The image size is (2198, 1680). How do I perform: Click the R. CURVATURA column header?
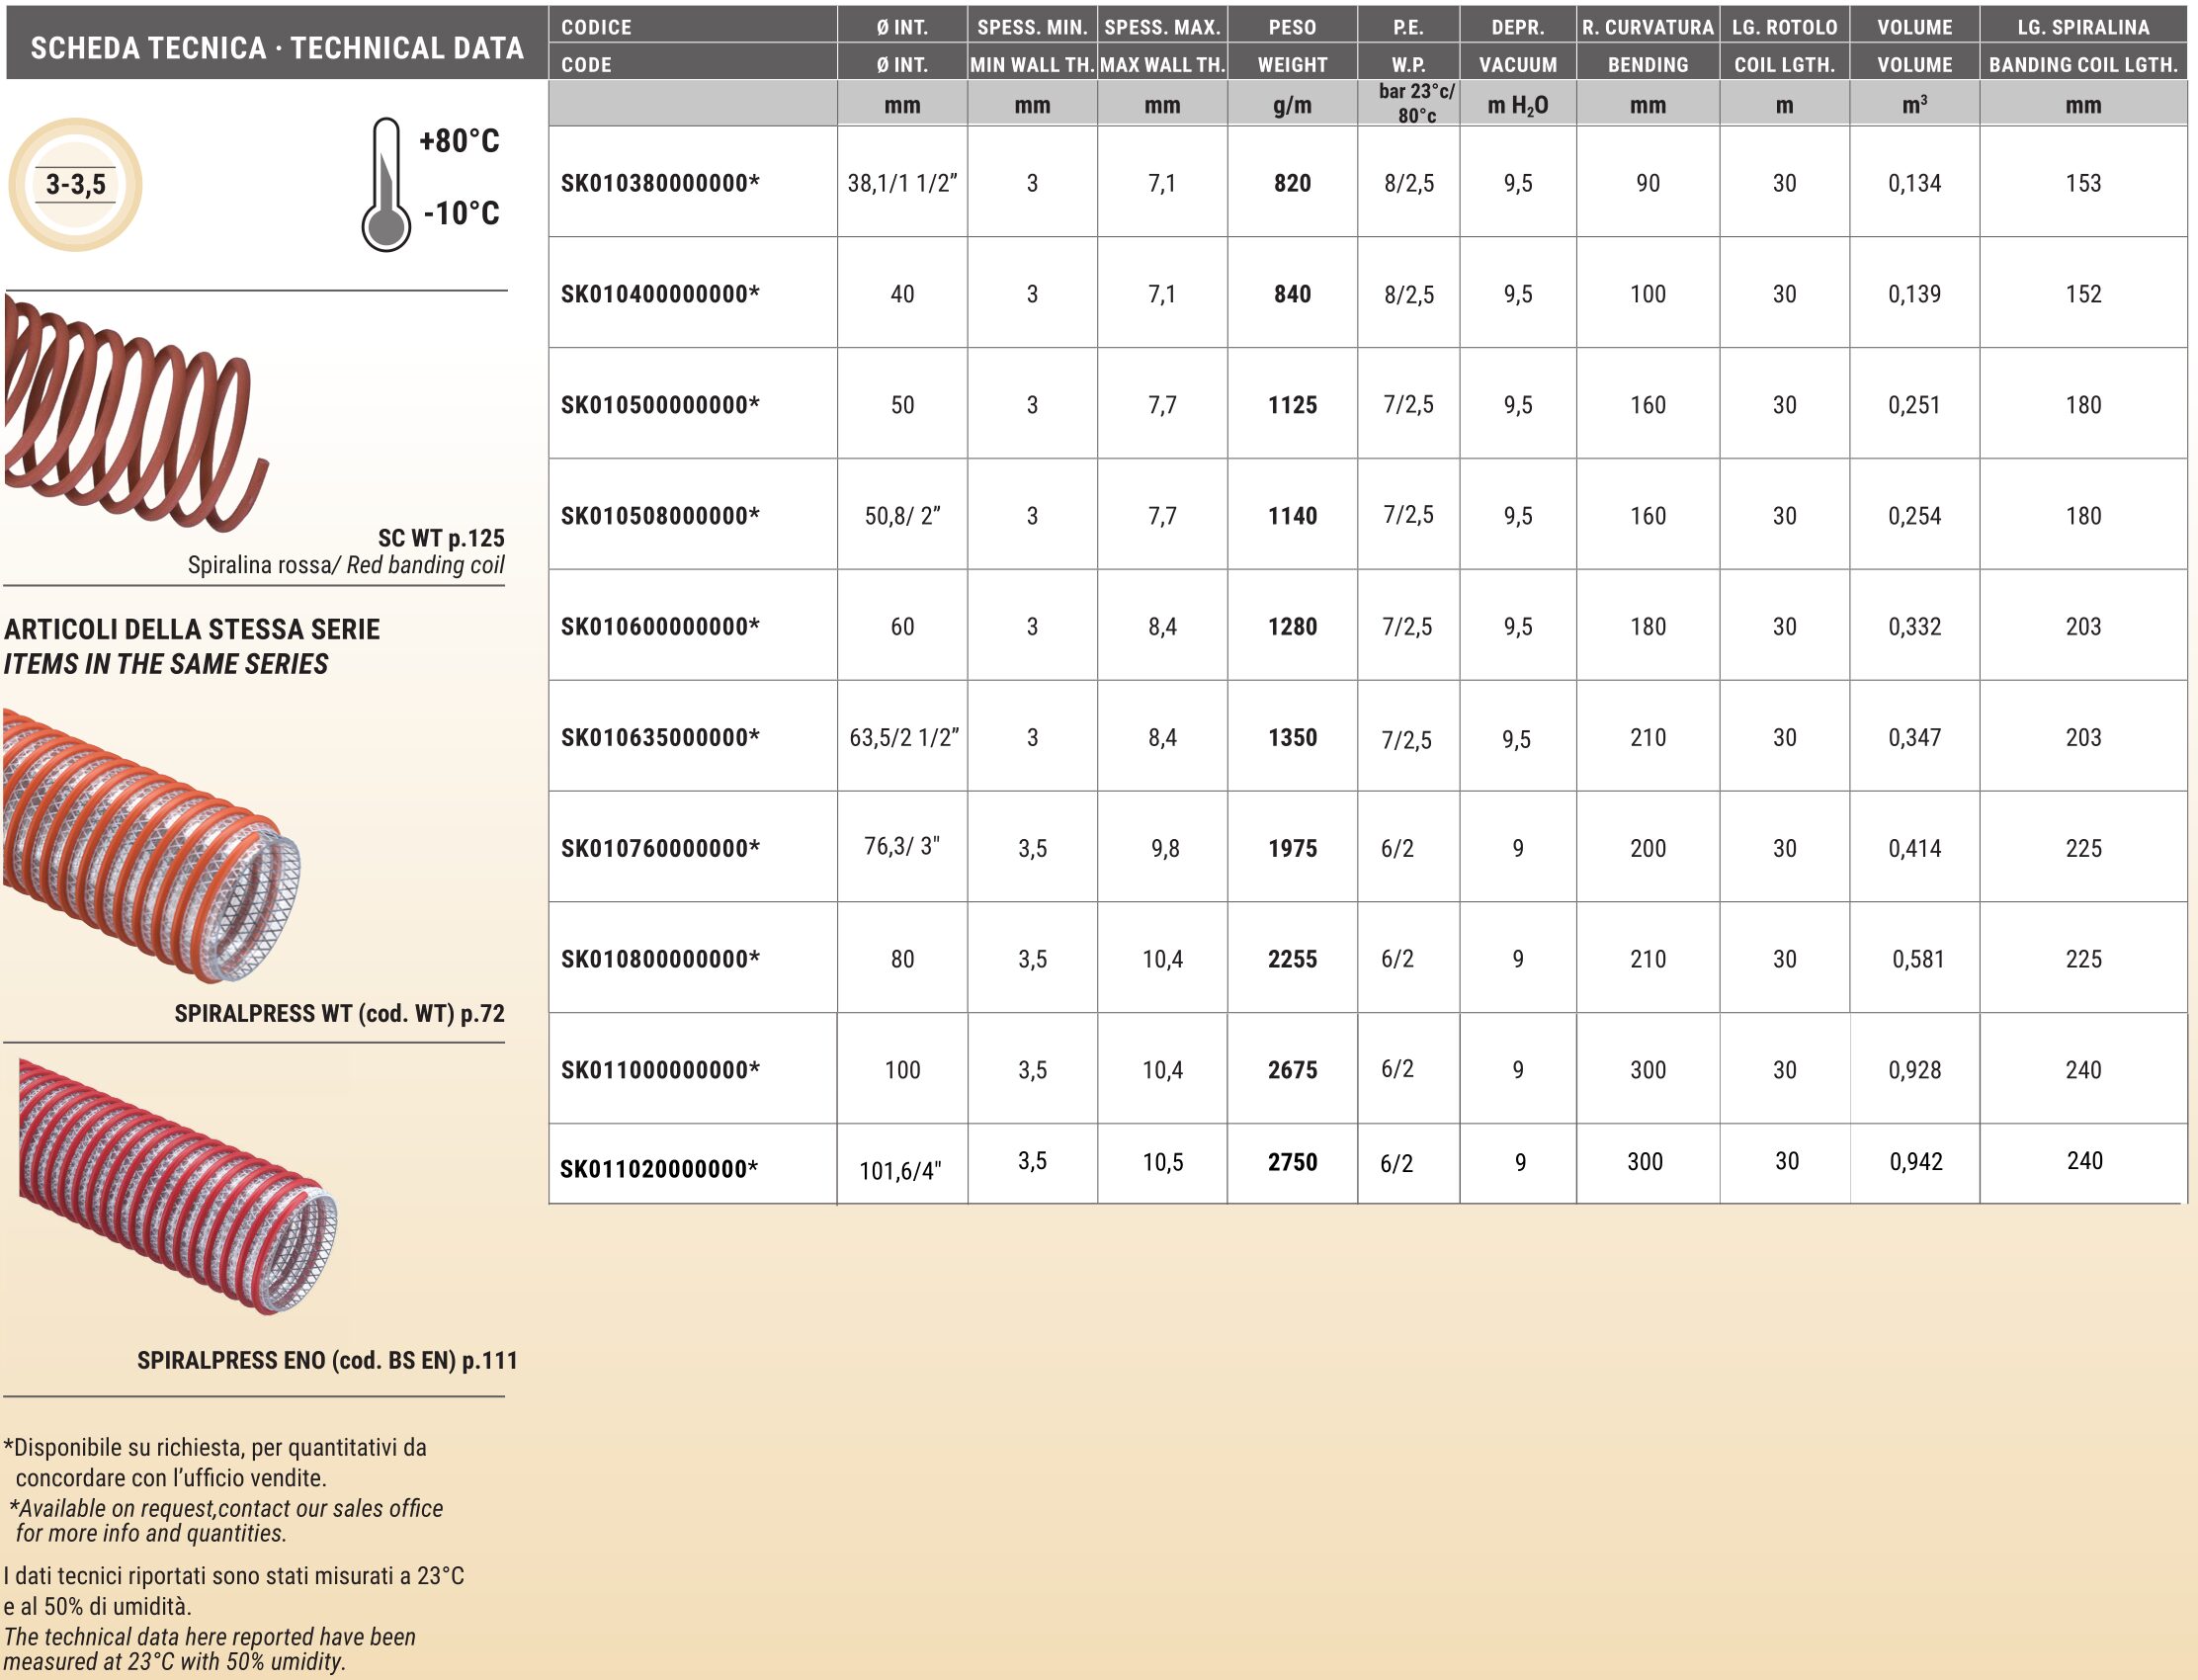click(x=1647, y=27)
